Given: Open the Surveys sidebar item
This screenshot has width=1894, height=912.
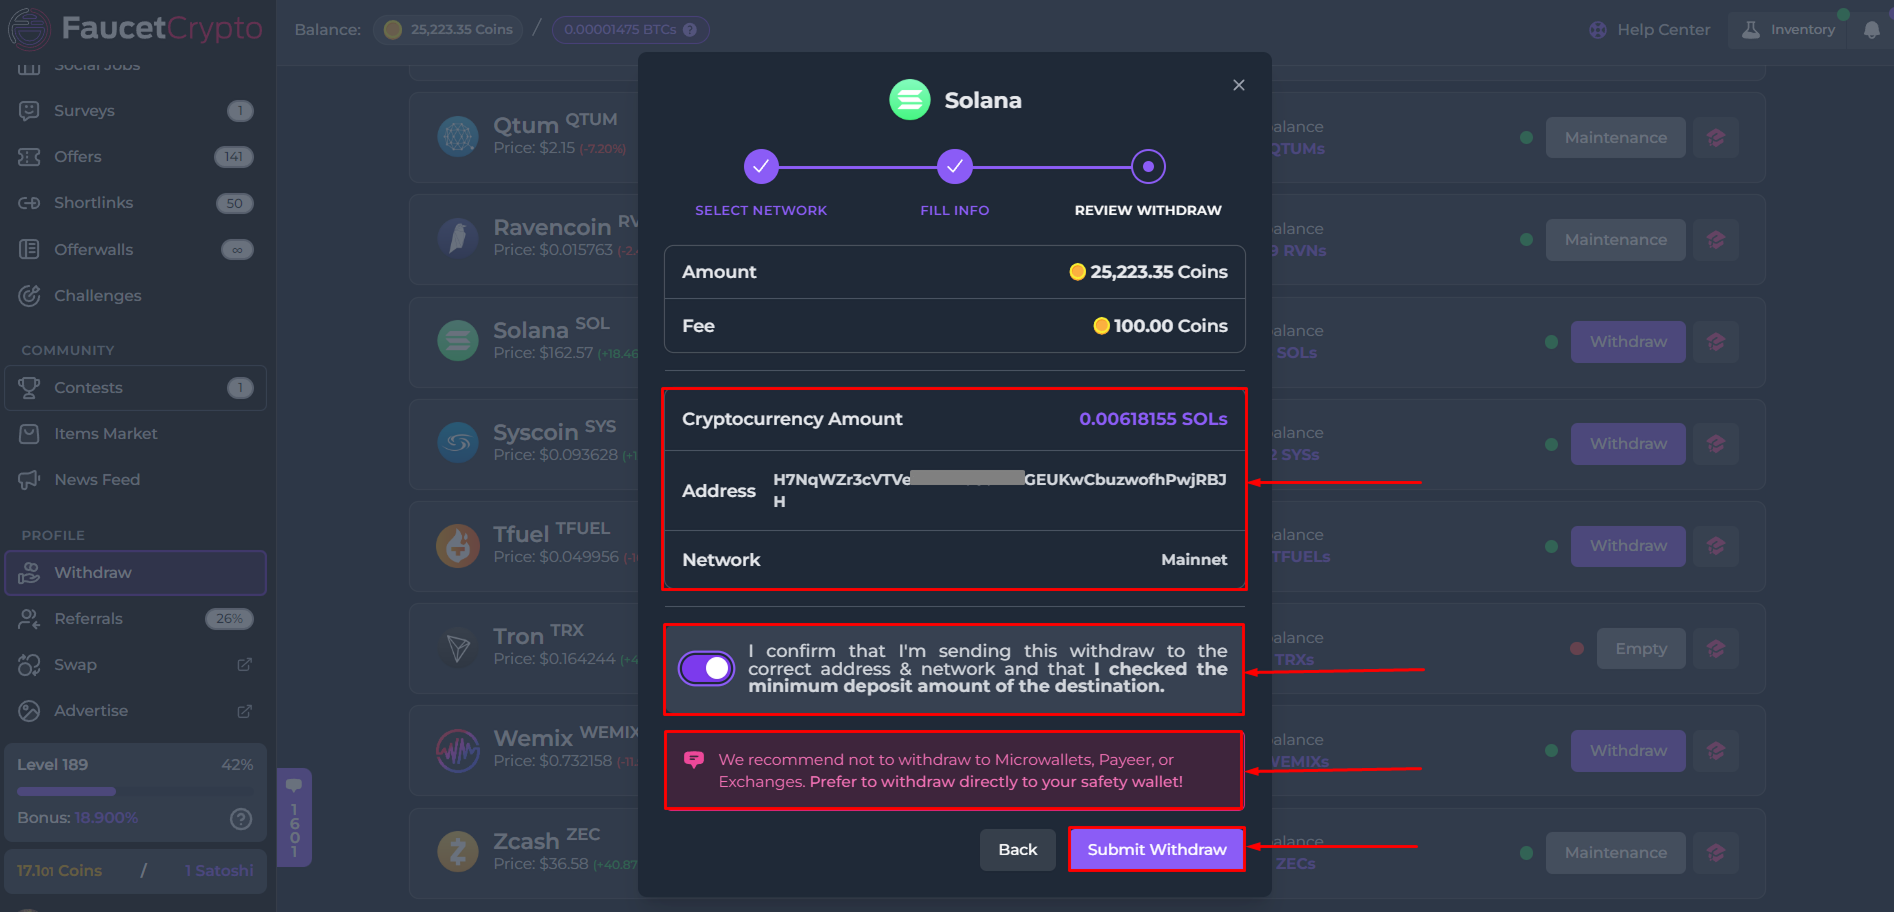Looking at the screenshot, I should (135, 111).
